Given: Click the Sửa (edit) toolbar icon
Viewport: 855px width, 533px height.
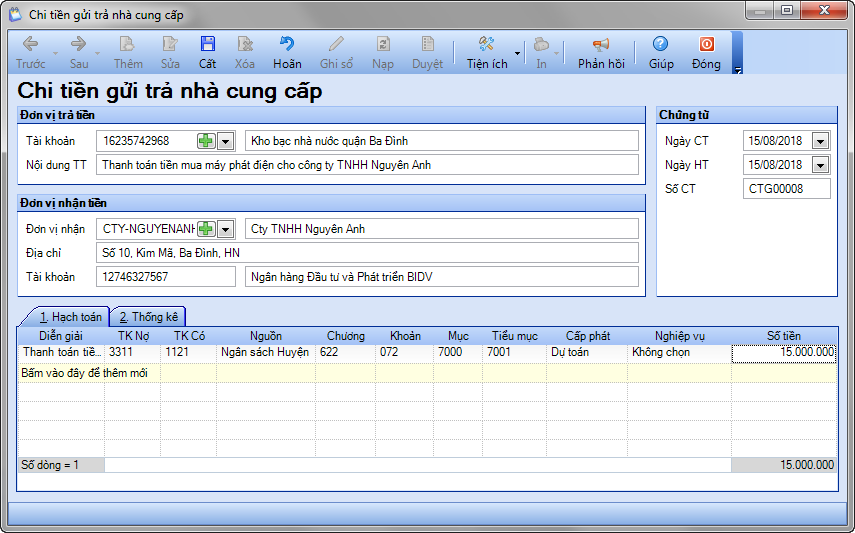Looking at the screenshot, I should point(170,52).
